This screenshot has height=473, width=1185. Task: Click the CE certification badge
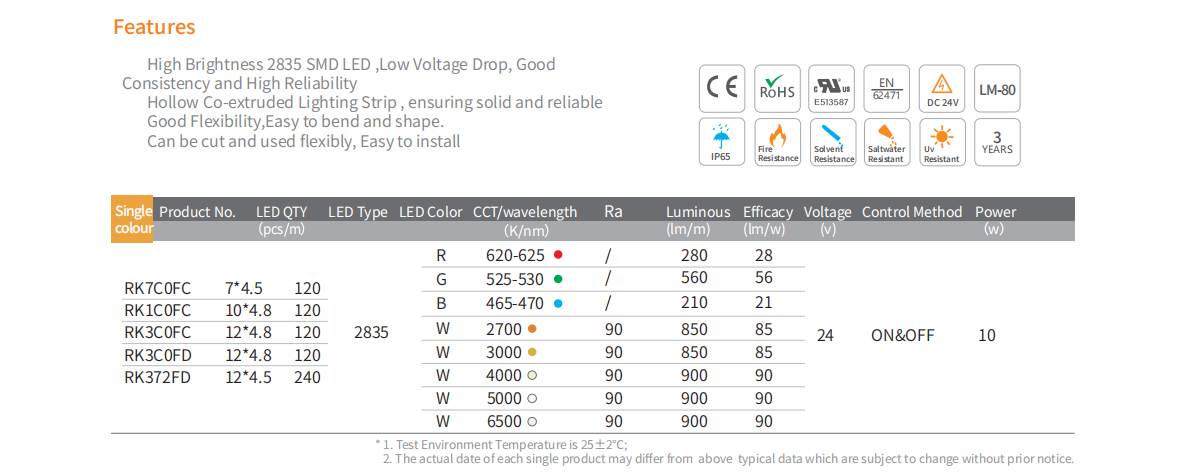(x=722, y=89)
